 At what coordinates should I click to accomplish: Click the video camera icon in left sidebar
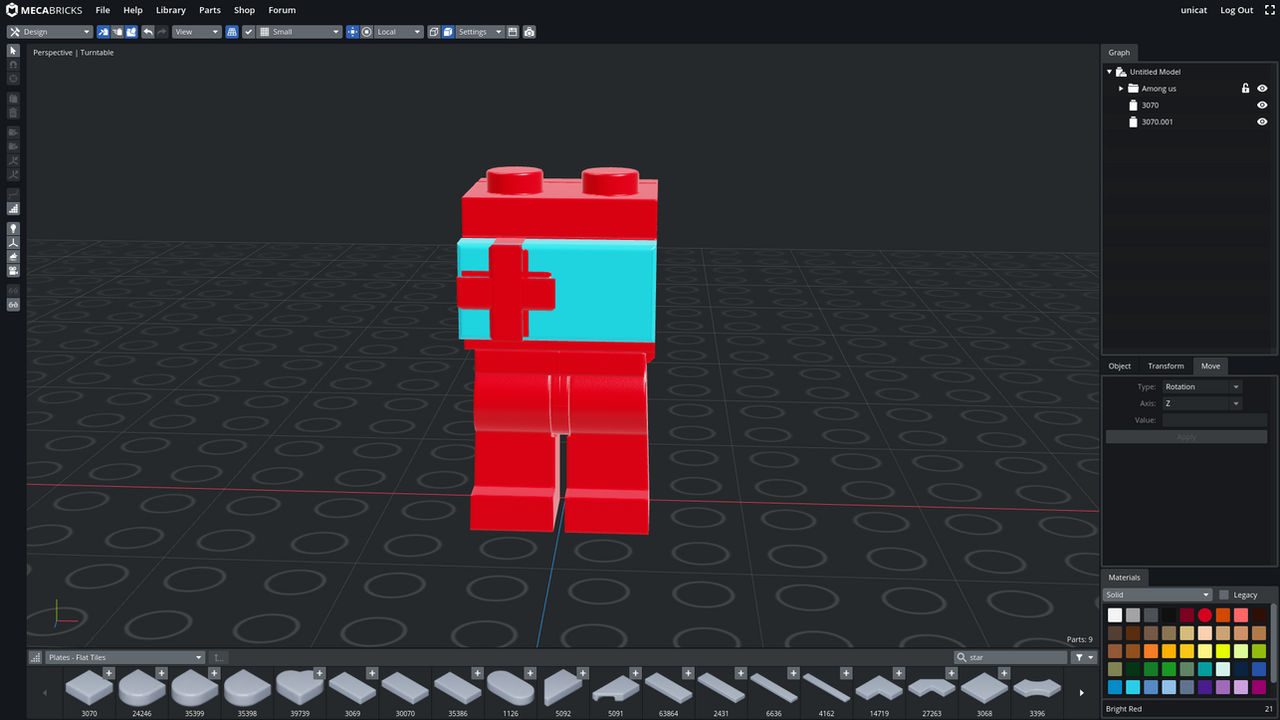[x=13, y=271]
